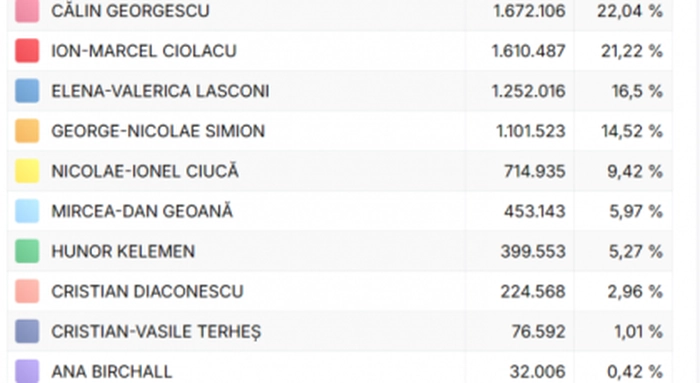Click the slate blue swatch beside Cristian-Vasile Terheș
Image resolution: width=700 pixels, height=383 pixels.
coord(27,331)
